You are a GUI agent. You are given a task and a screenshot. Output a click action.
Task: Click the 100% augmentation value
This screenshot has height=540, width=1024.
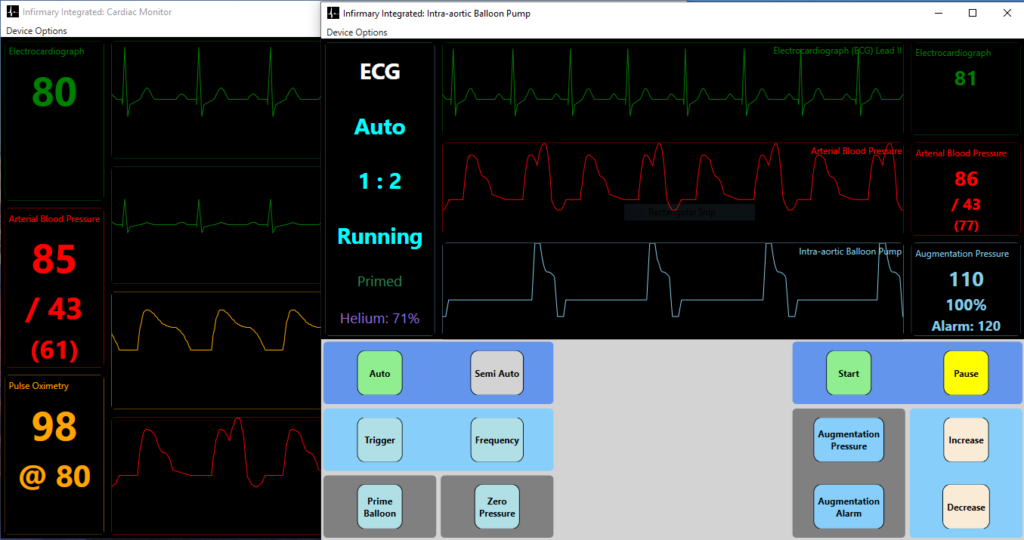966,305
